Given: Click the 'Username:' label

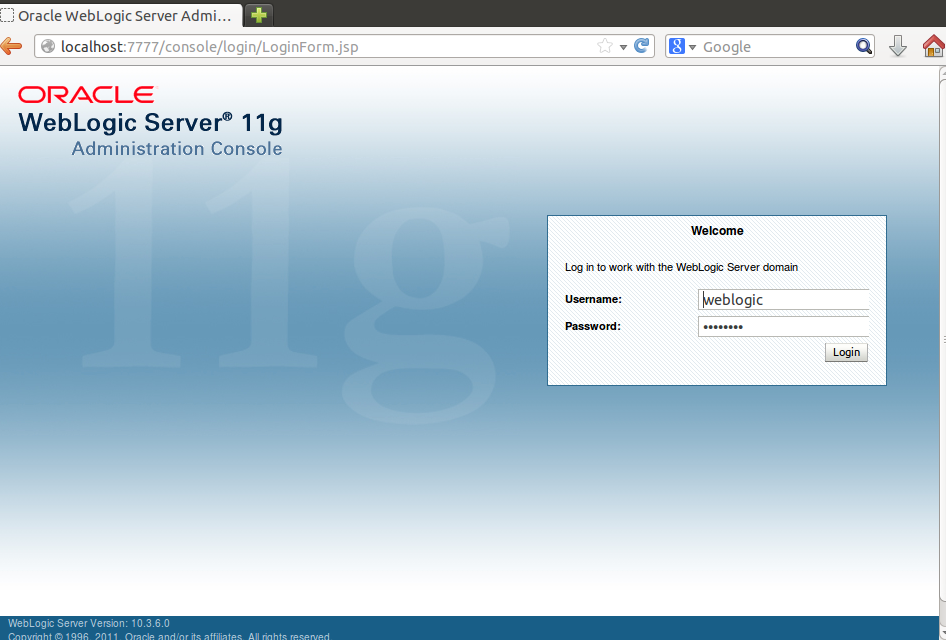Looking at the screenshot, I should pyautogui.click(x=593, y=299).
